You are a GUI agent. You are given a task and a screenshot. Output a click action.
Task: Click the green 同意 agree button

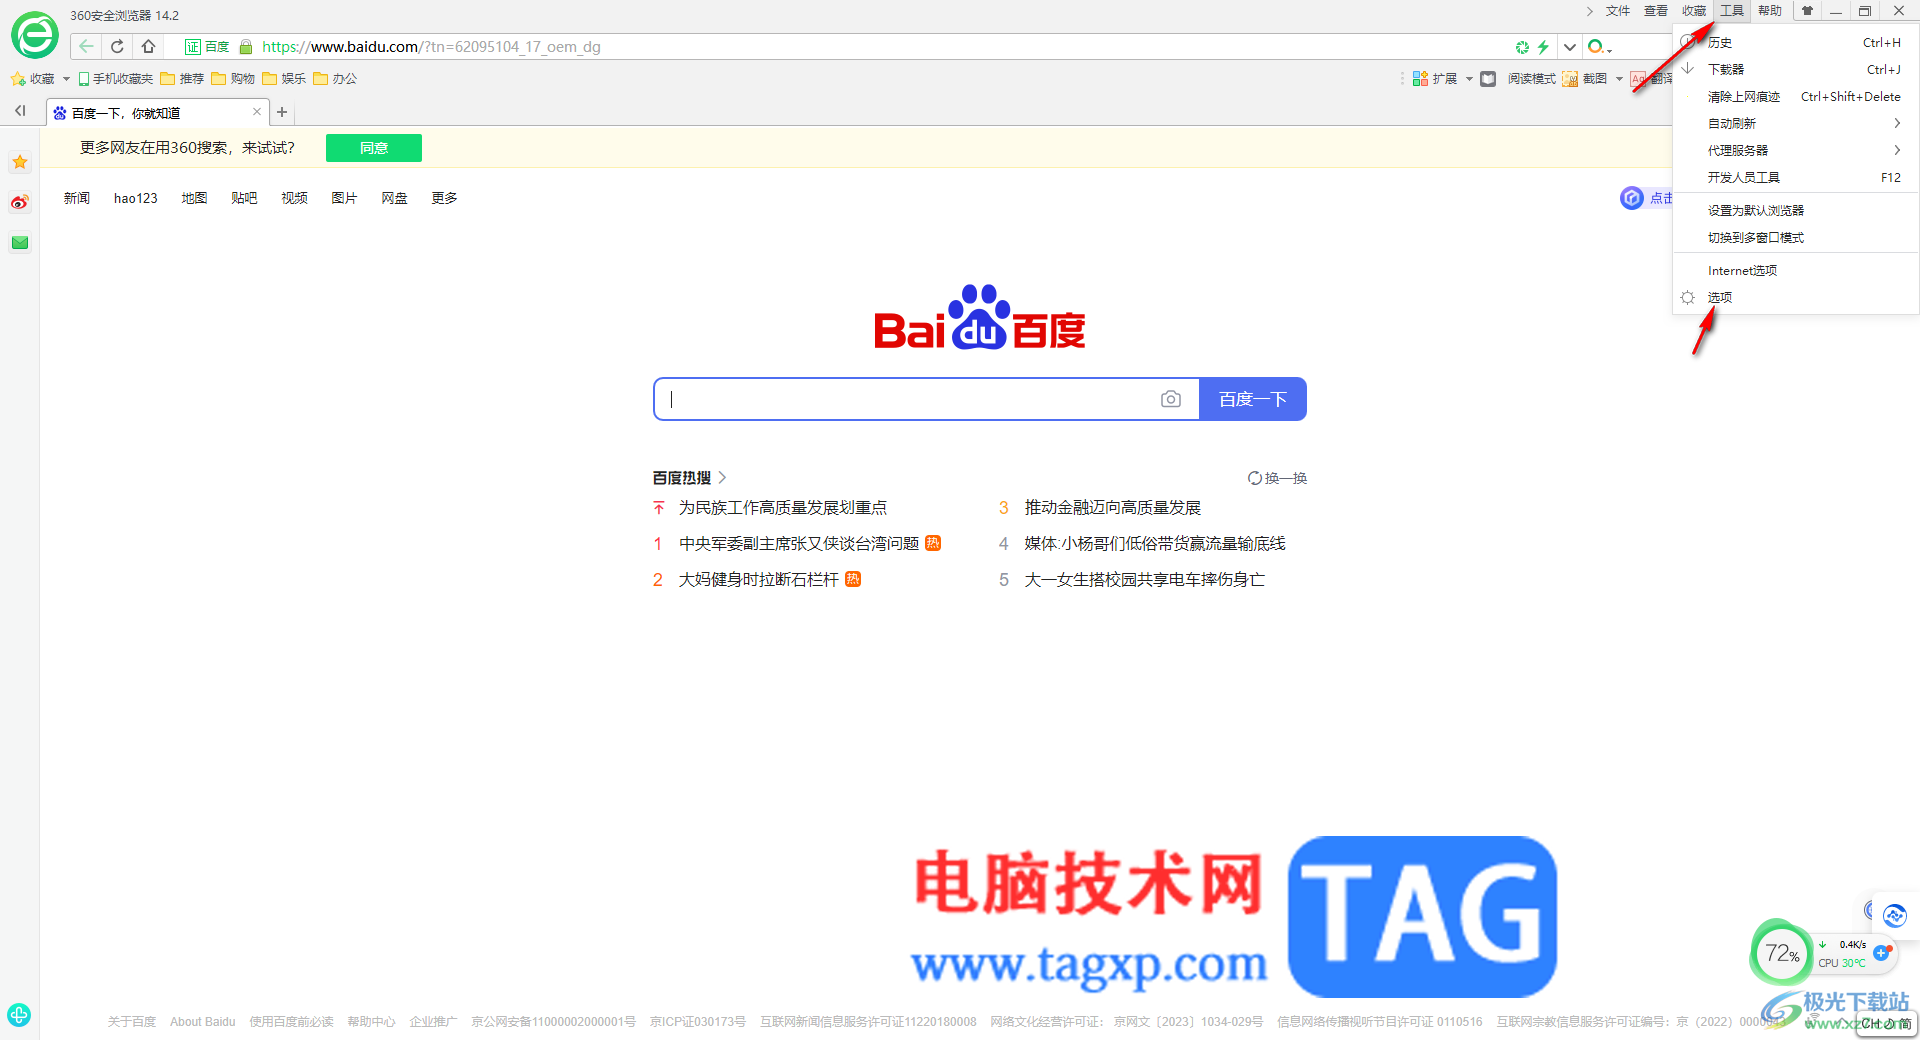pyautogui.click(x=373, y=147)
